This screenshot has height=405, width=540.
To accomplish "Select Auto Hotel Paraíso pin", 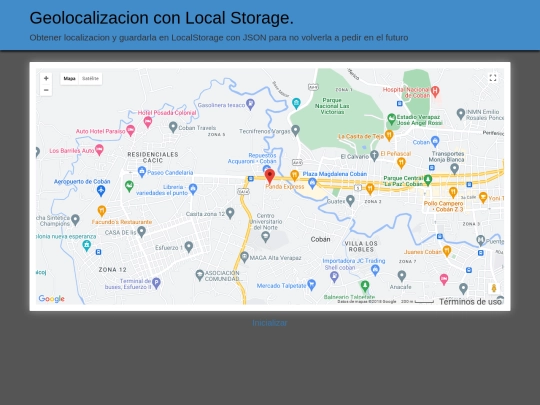I will [130, 131].
